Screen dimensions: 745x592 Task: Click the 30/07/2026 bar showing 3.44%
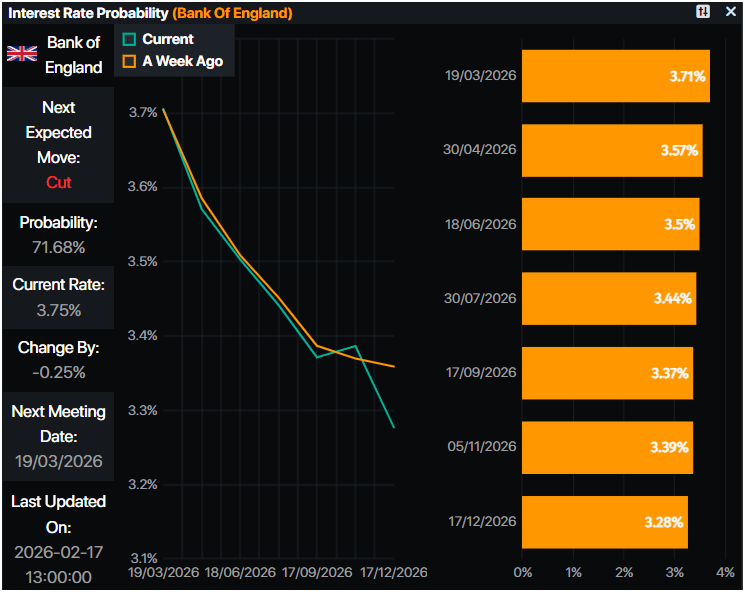point(608,298)
